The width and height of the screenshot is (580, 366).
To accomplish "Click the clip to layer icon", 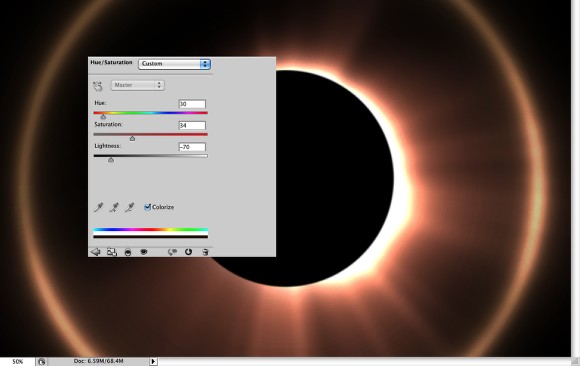I will click(x=128, y=252).
